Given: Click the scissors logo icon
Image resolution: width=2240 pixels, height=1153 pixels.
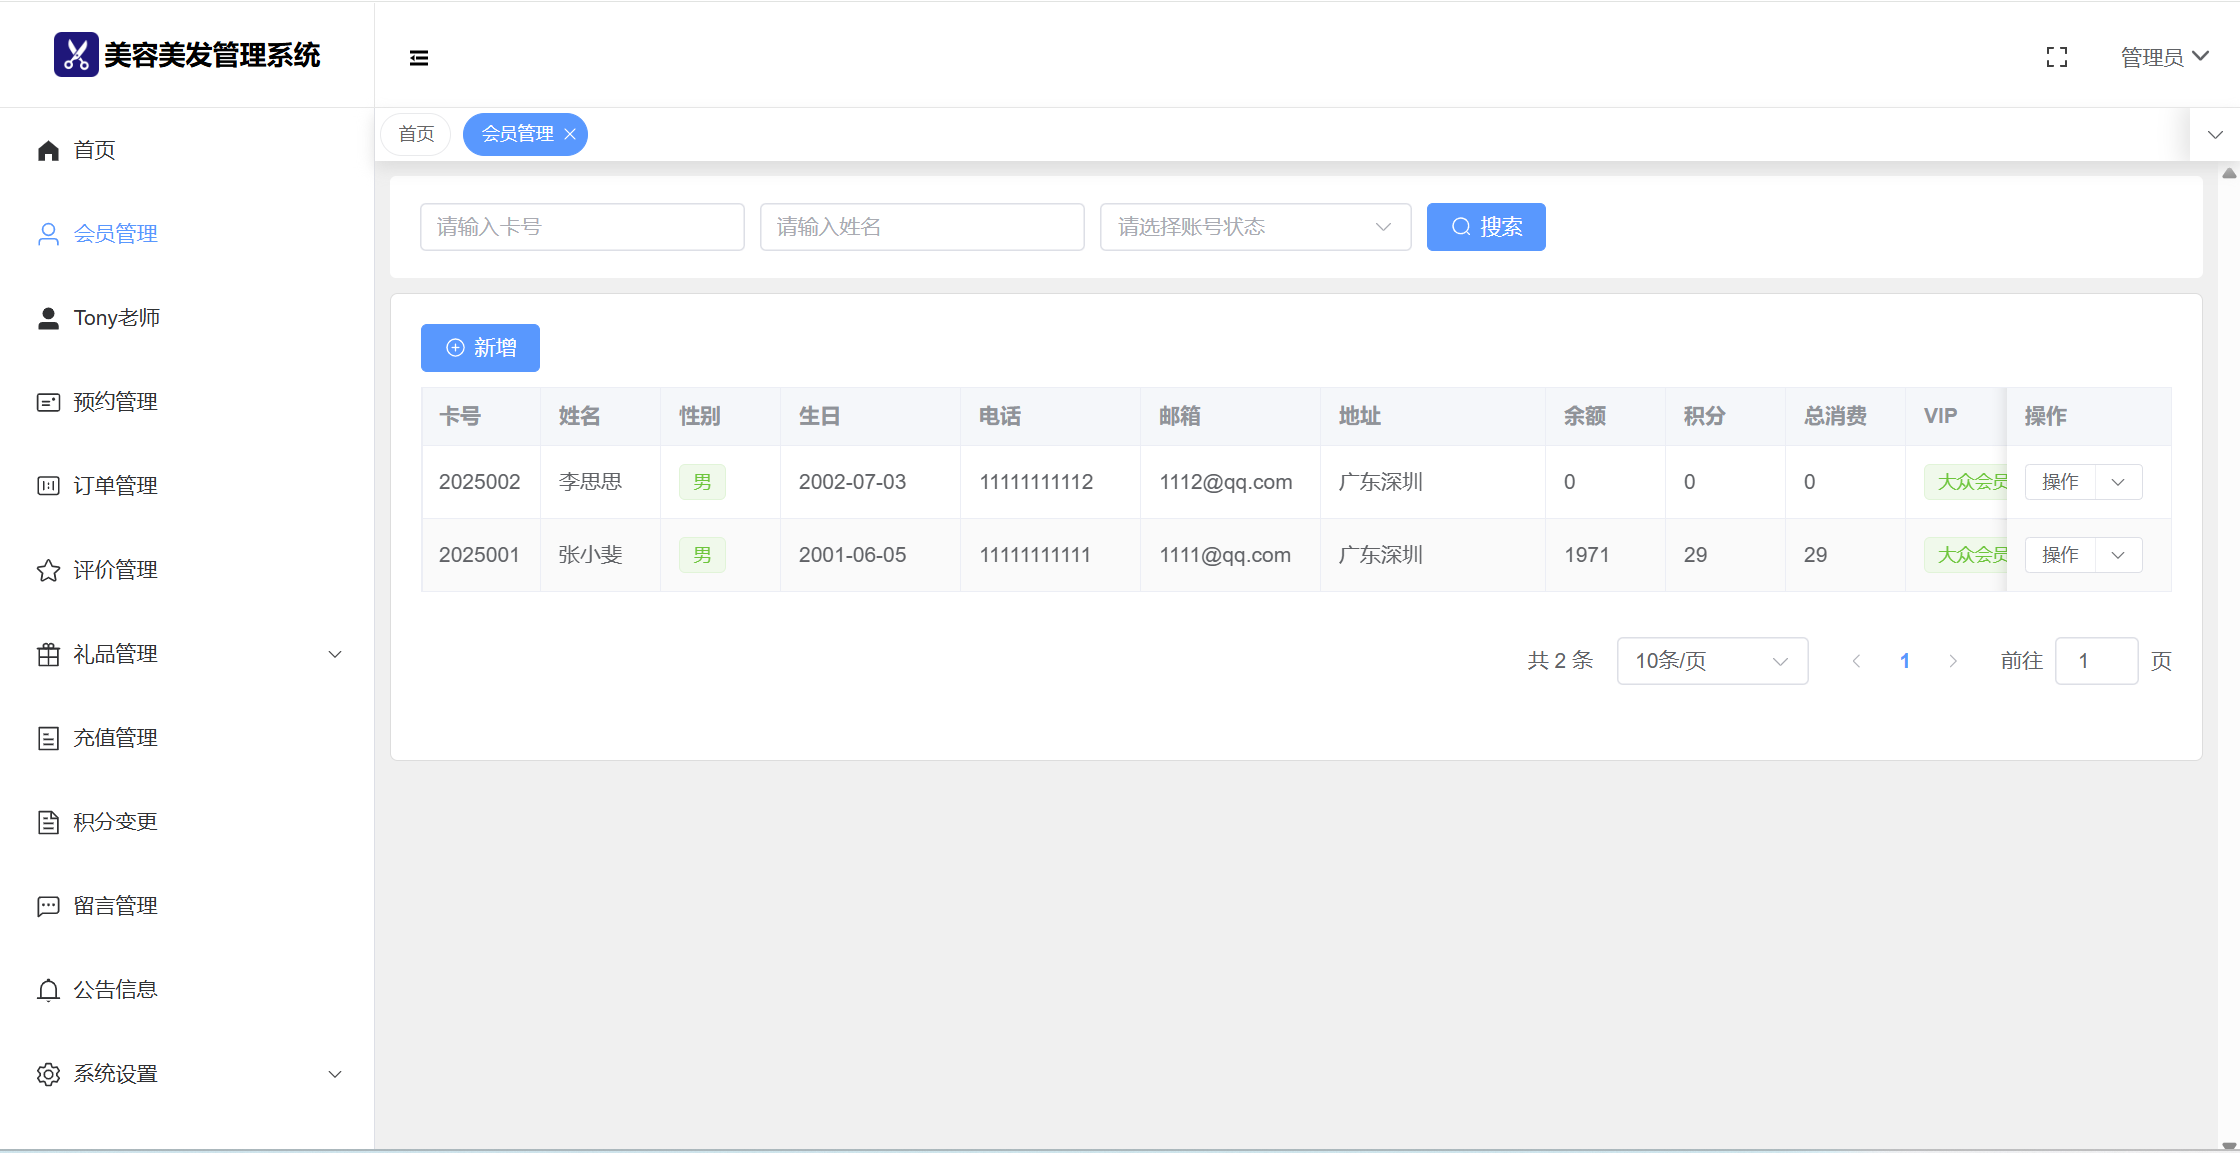Looking at the screenshot, I should tap(76, 54).
